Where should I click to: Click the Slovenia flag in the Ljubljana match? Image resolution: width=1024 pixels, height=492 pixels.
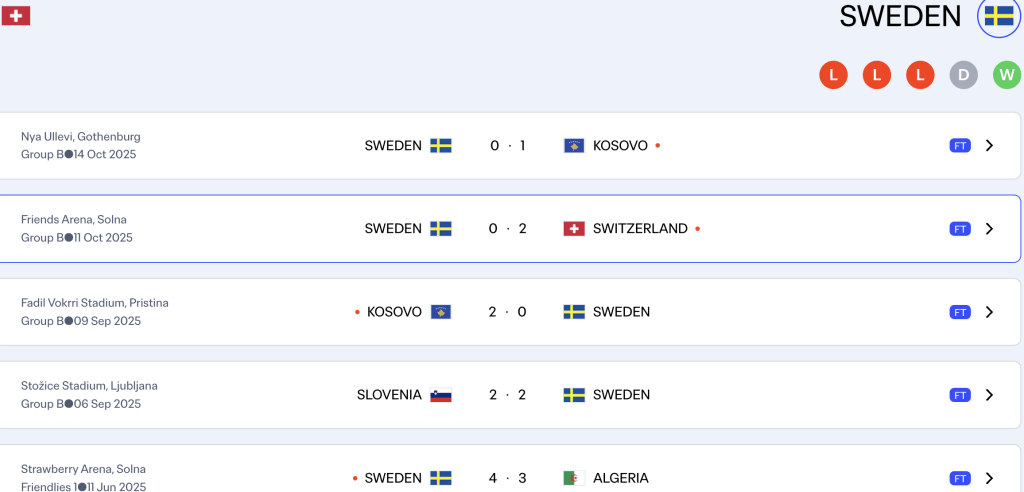click(x=441, y=395)
